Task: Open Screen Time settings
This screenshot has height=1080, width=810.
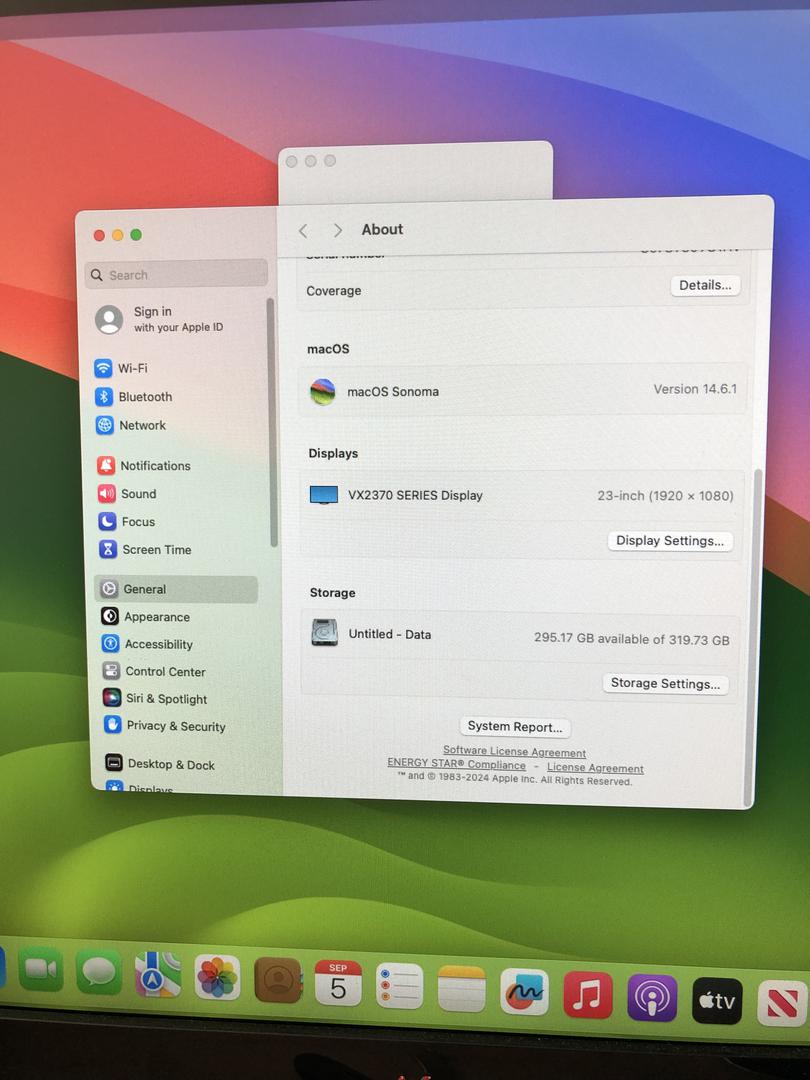Action: (x=155, y=550)
